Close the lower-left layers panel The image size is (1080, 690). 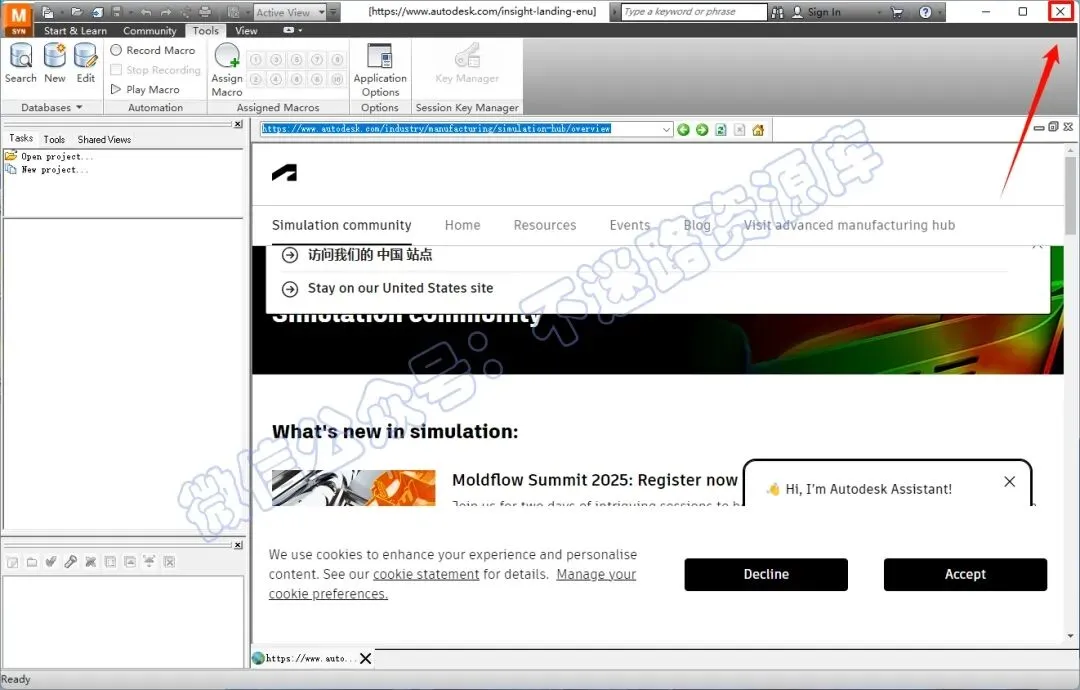click(238, 545)
